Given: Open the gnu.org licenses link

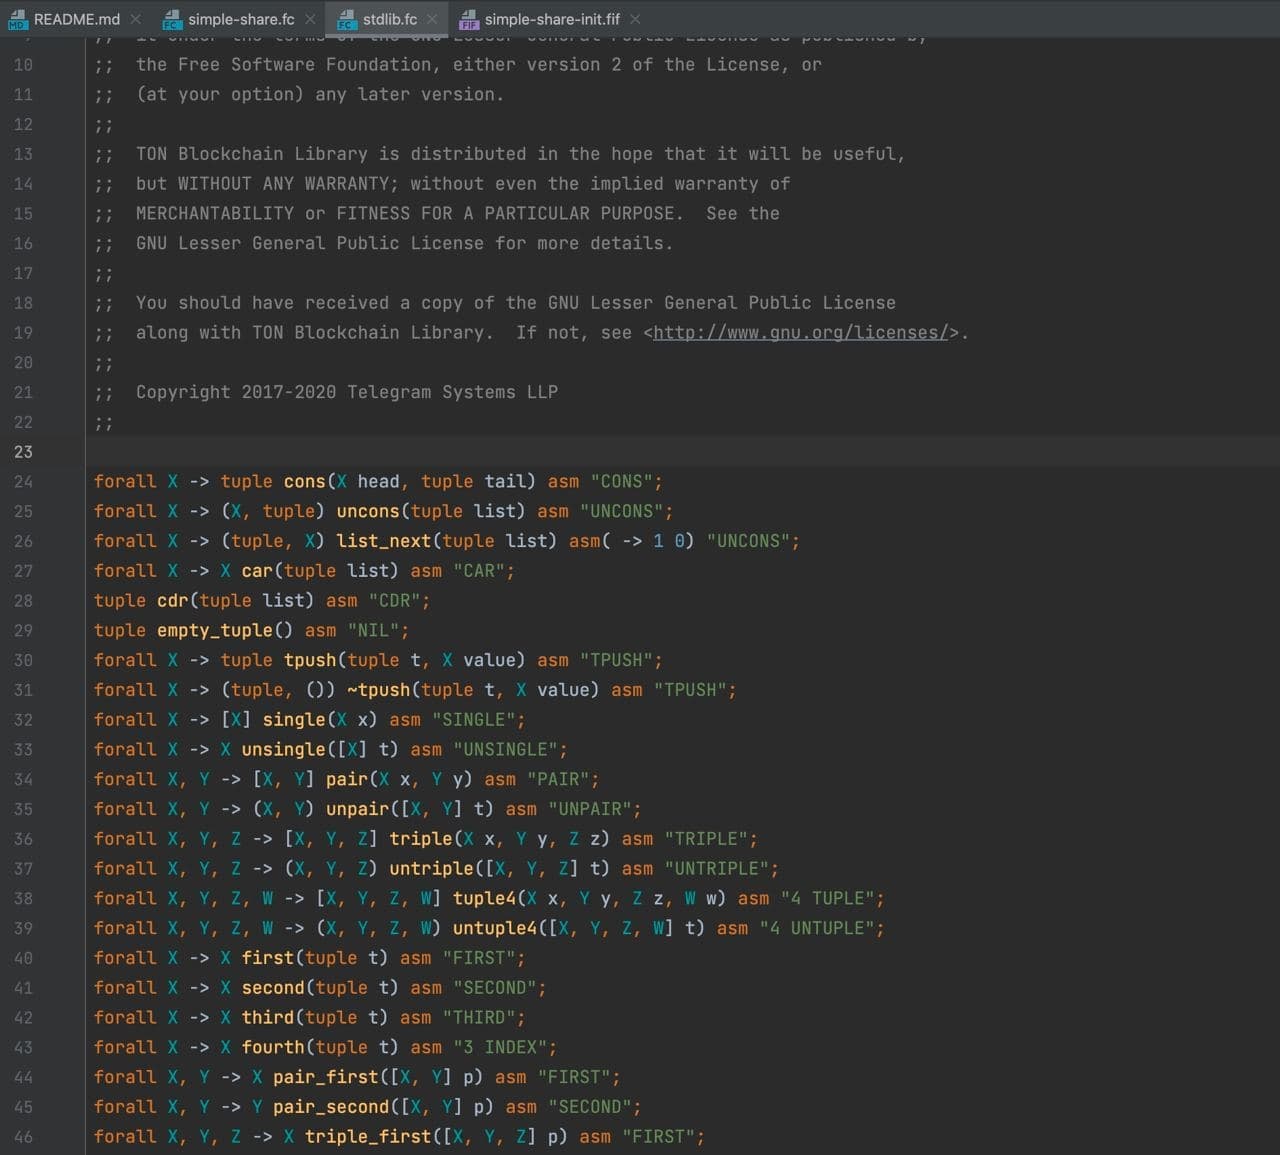Looking at the screenshot, I should [x=800, y=332].
